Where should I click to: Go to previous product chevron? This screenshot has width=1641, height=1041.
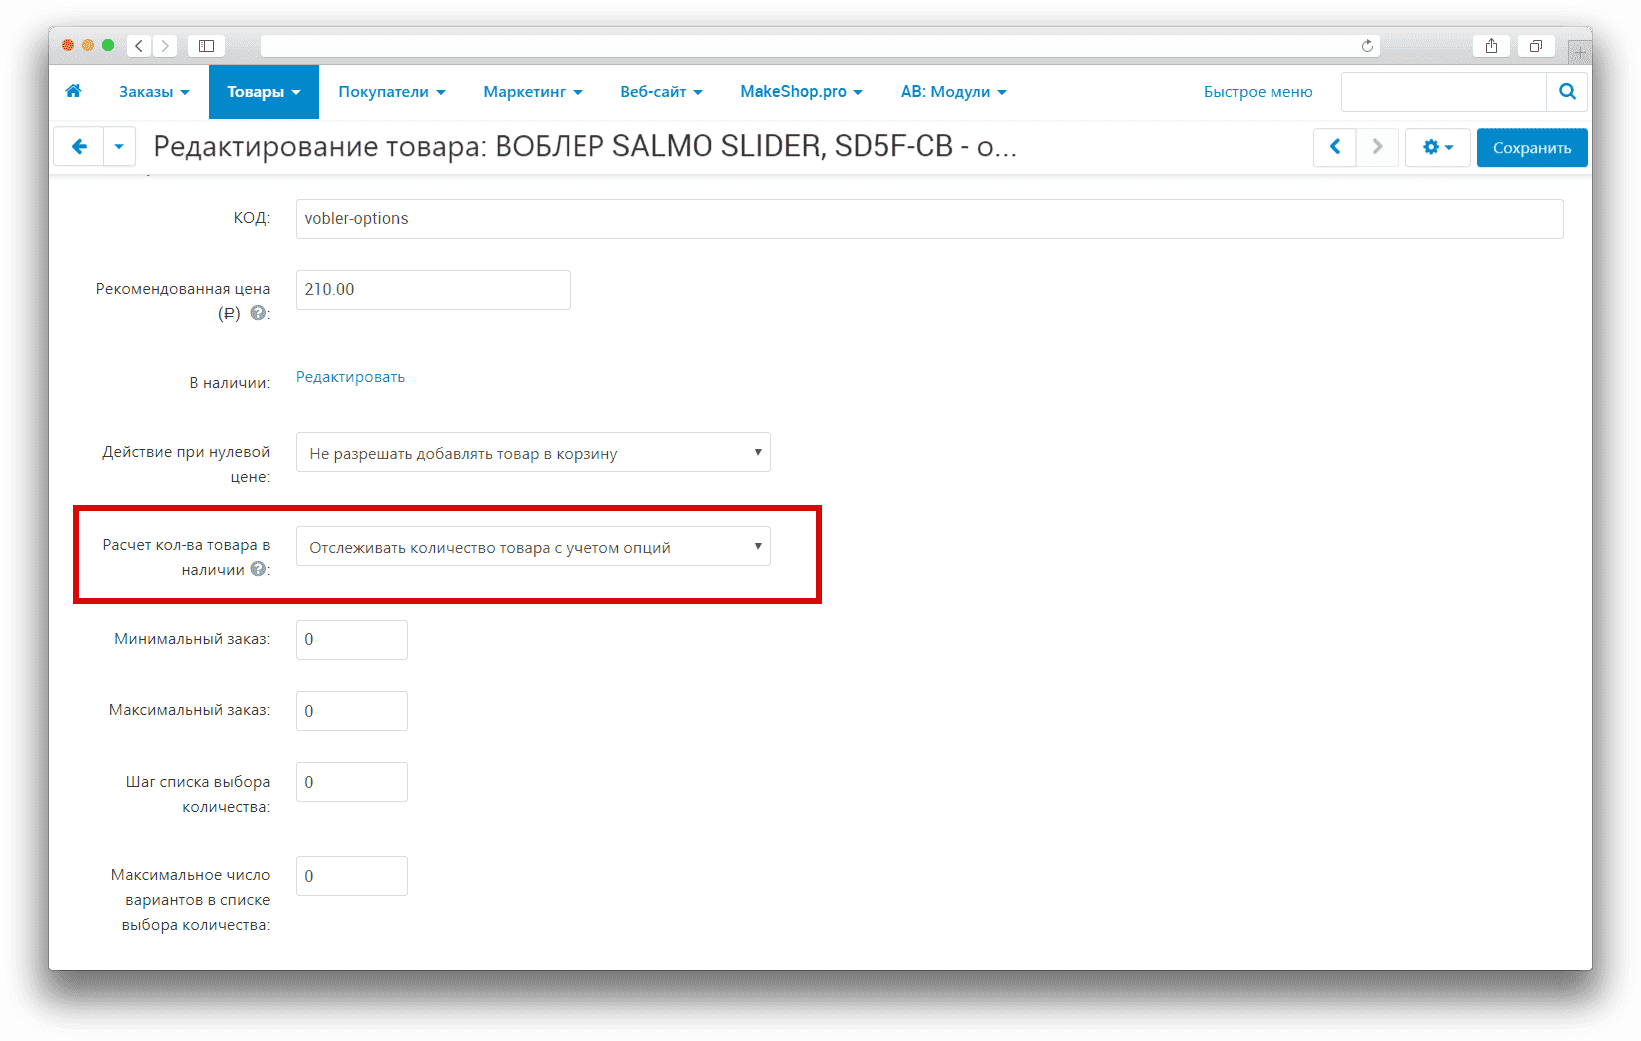coord(1335,147)
